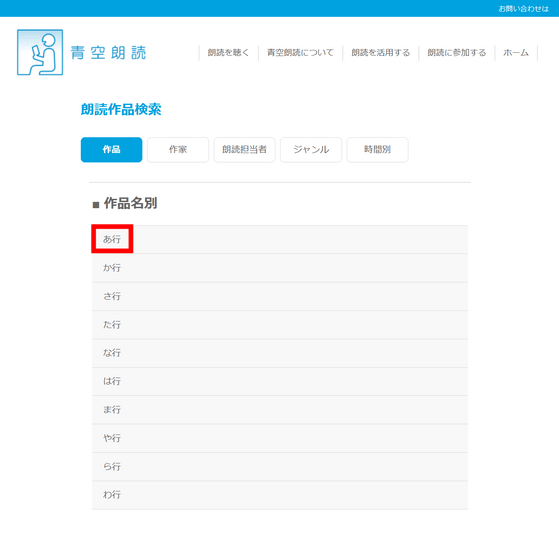Click the 青空朗読 reader logo icon
Image resolution: width=559 pixels, height=560 pixels.
[40, 52]
